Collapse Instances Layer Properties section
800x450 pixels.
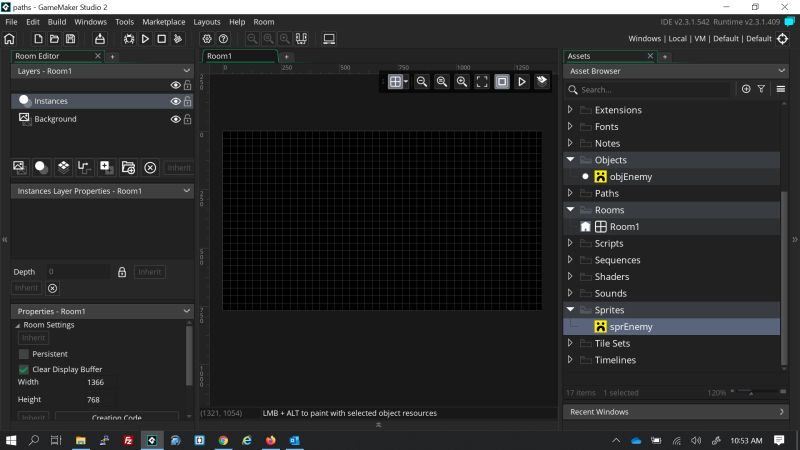pyautogui.click(x=187, y=191)
